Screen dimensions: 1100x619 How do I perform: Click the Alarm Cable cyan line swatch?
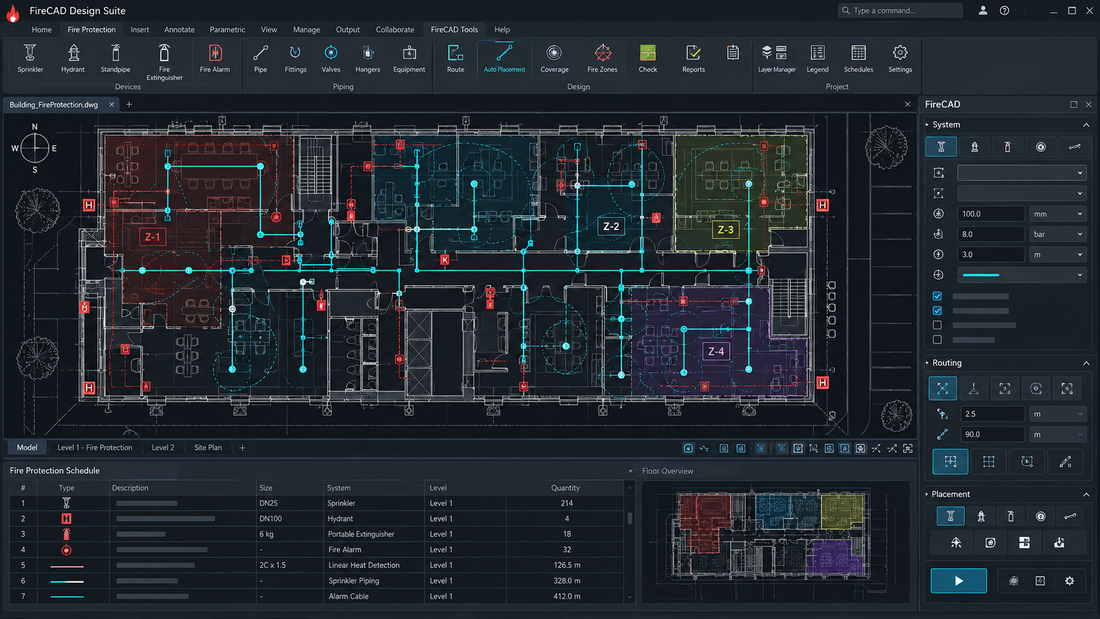[x=67, y=597]
